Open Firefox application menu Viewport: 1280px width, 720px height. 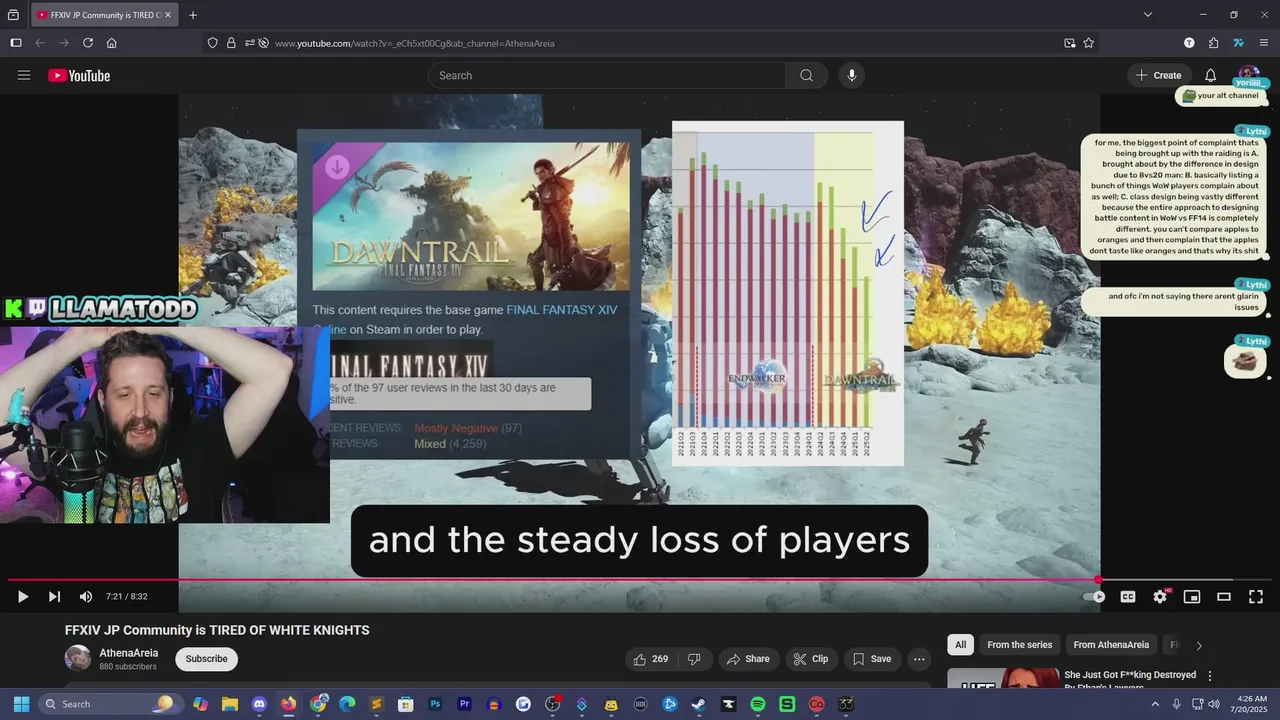pos(1264,43)
